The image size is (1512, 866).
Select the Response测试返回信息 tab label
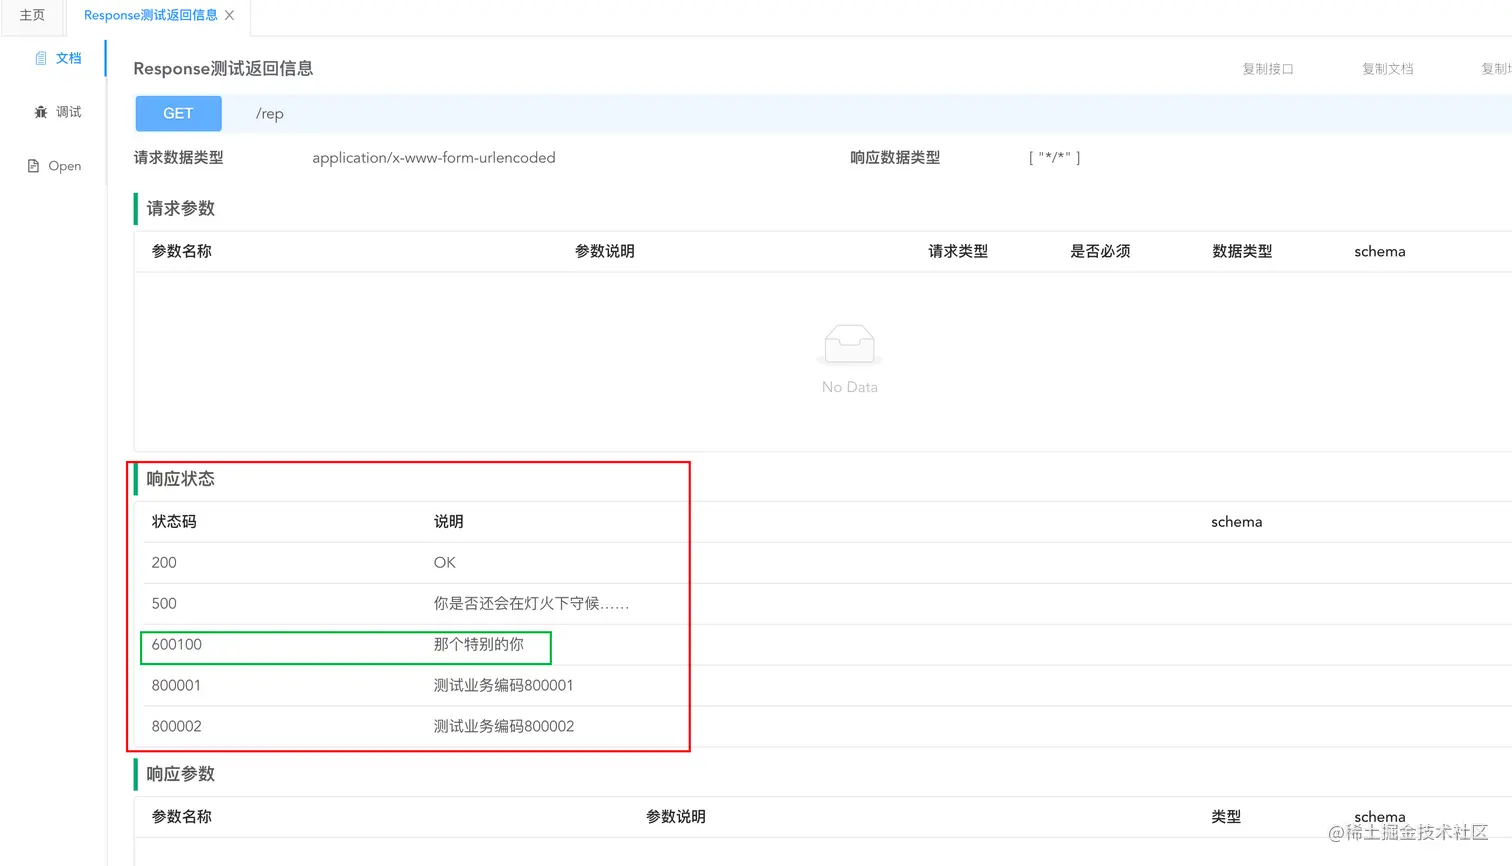pos(151,15)
